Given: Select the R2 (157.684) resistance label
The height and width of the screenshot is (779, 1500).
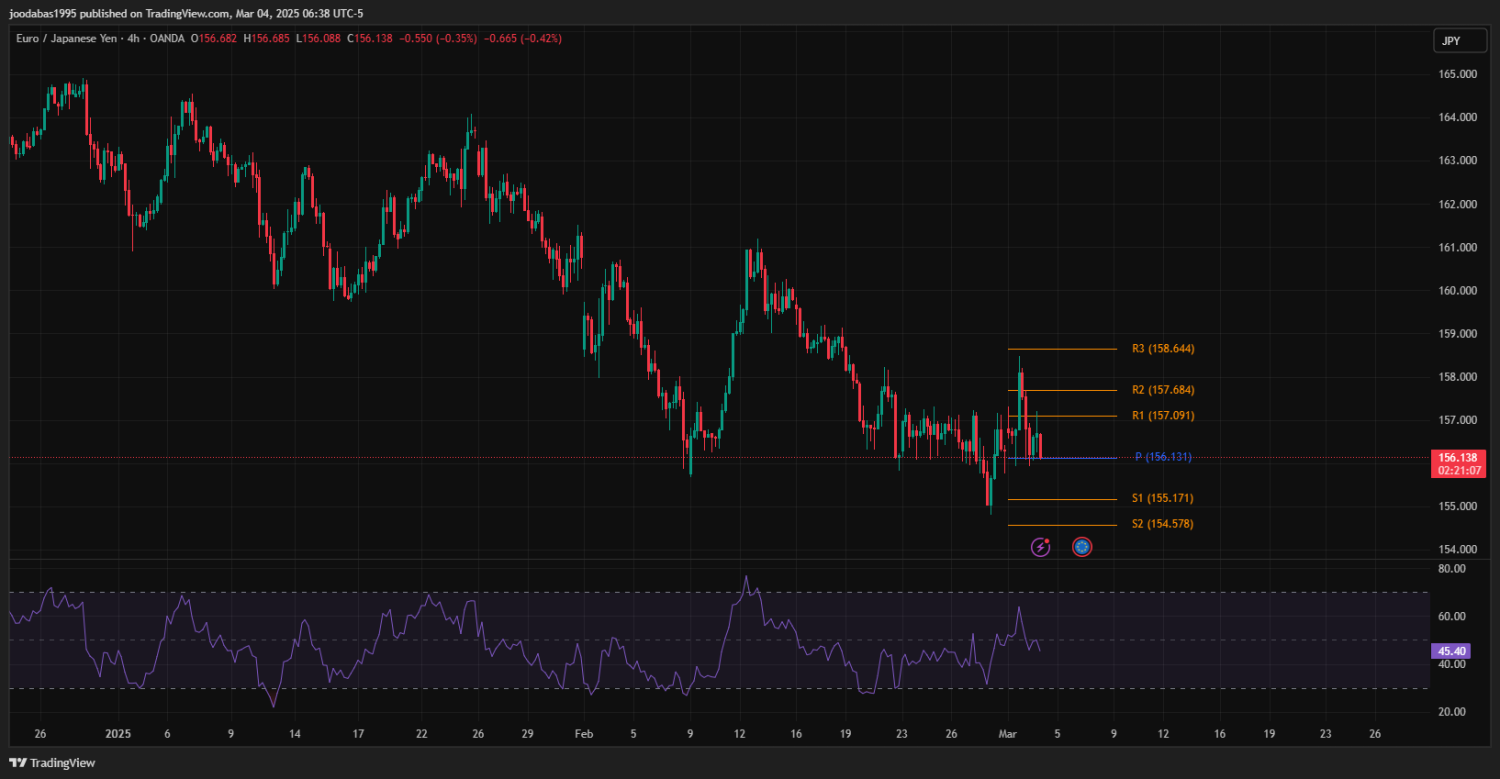Looking at the screenshot, I should tap(1162, 390).
